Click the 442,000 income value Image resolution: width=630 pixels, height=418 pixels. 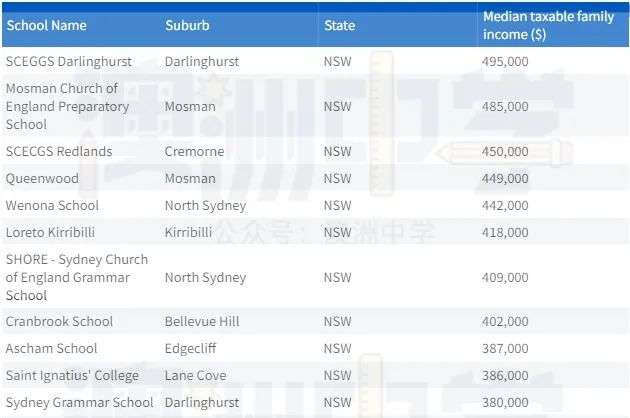pos(505,205)
